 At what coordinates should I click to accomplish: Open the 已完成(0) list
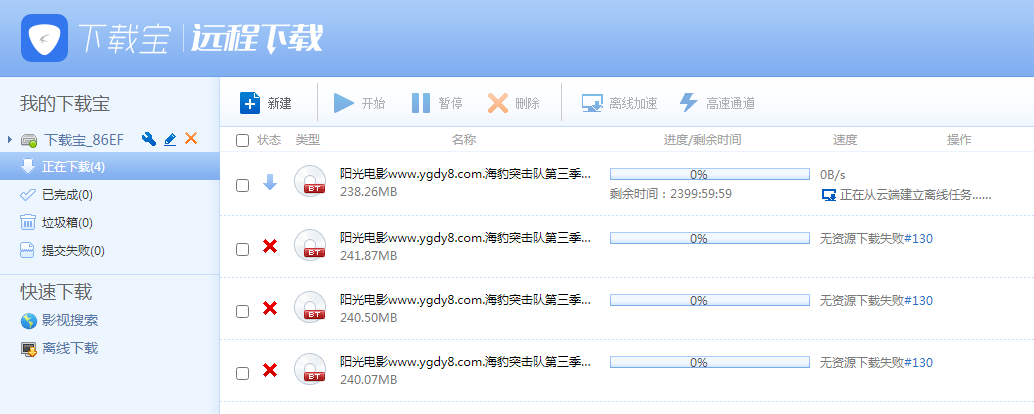(69, 194)
